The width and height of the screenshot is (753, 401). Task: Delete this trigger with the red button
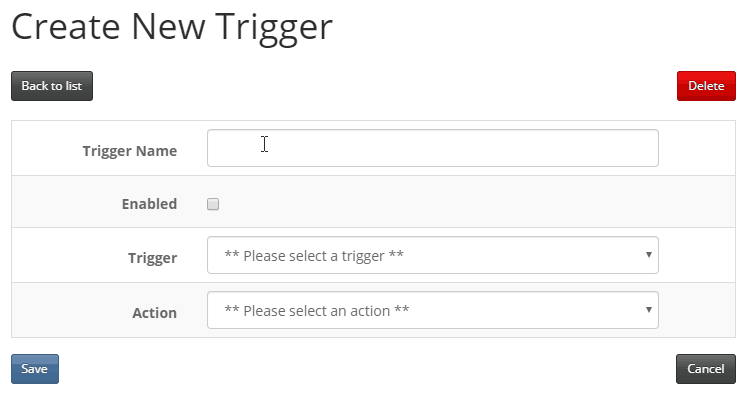point(706,86)
